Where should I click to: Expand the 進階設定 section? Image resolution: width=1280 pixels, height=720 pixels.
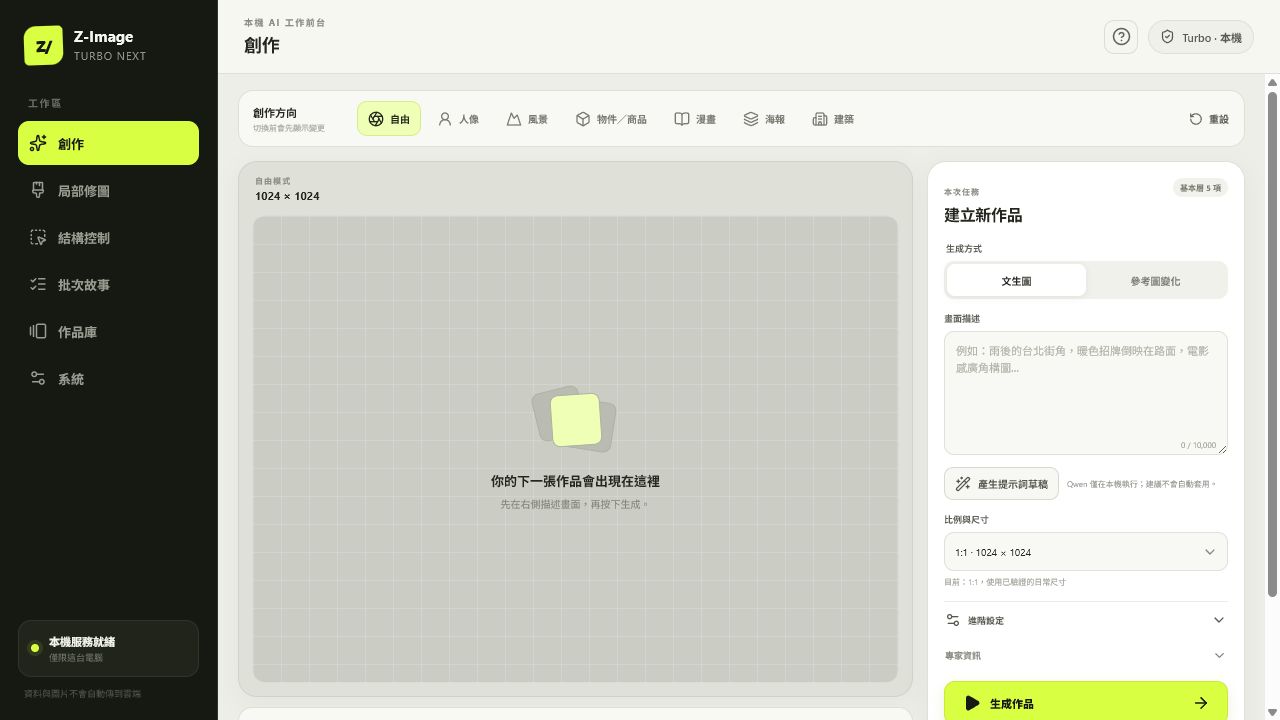pos(1086,620)
